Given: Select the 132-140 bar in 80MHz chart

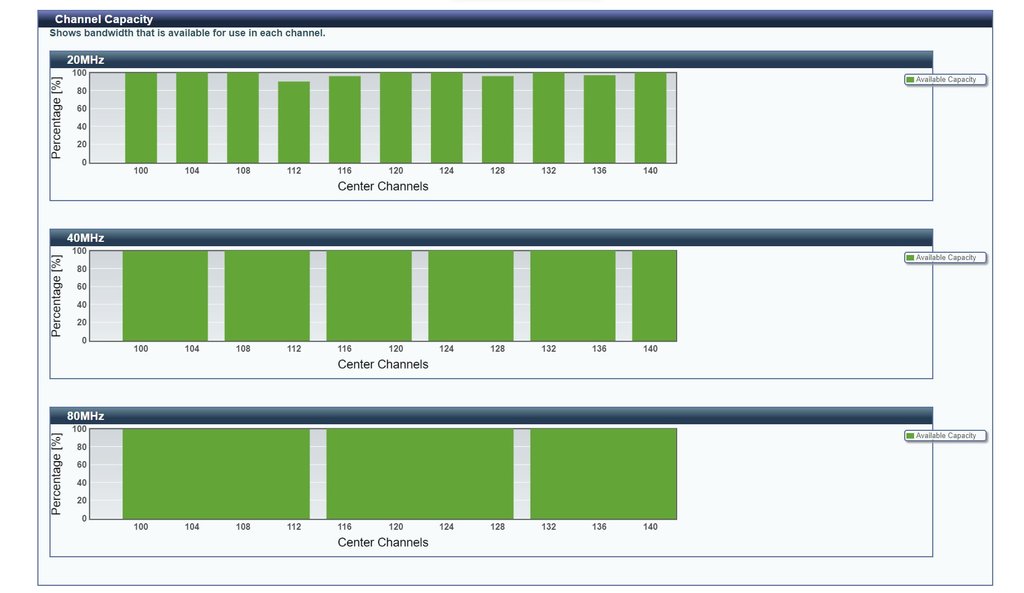Looking at the screenshot, I should click(x=603, y=473).
